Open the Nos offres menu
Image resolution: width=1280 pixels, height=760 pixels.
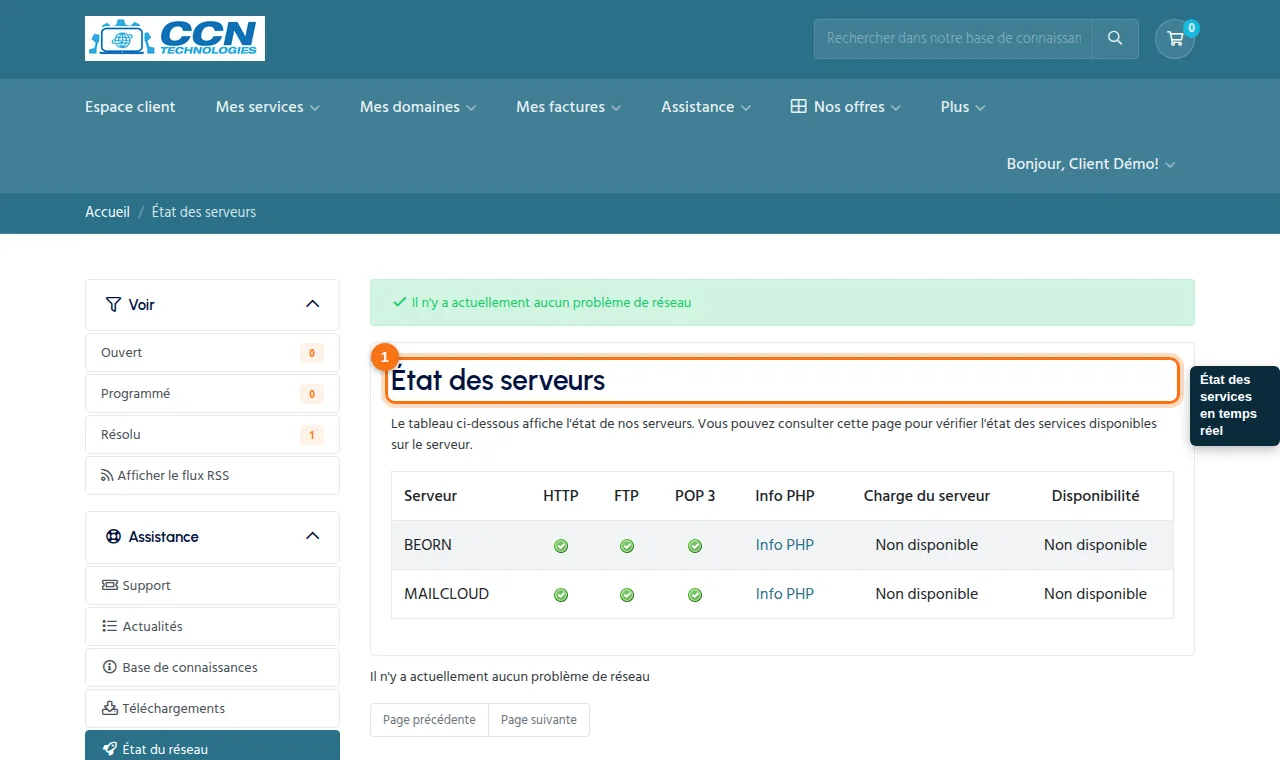click(846, 107)
